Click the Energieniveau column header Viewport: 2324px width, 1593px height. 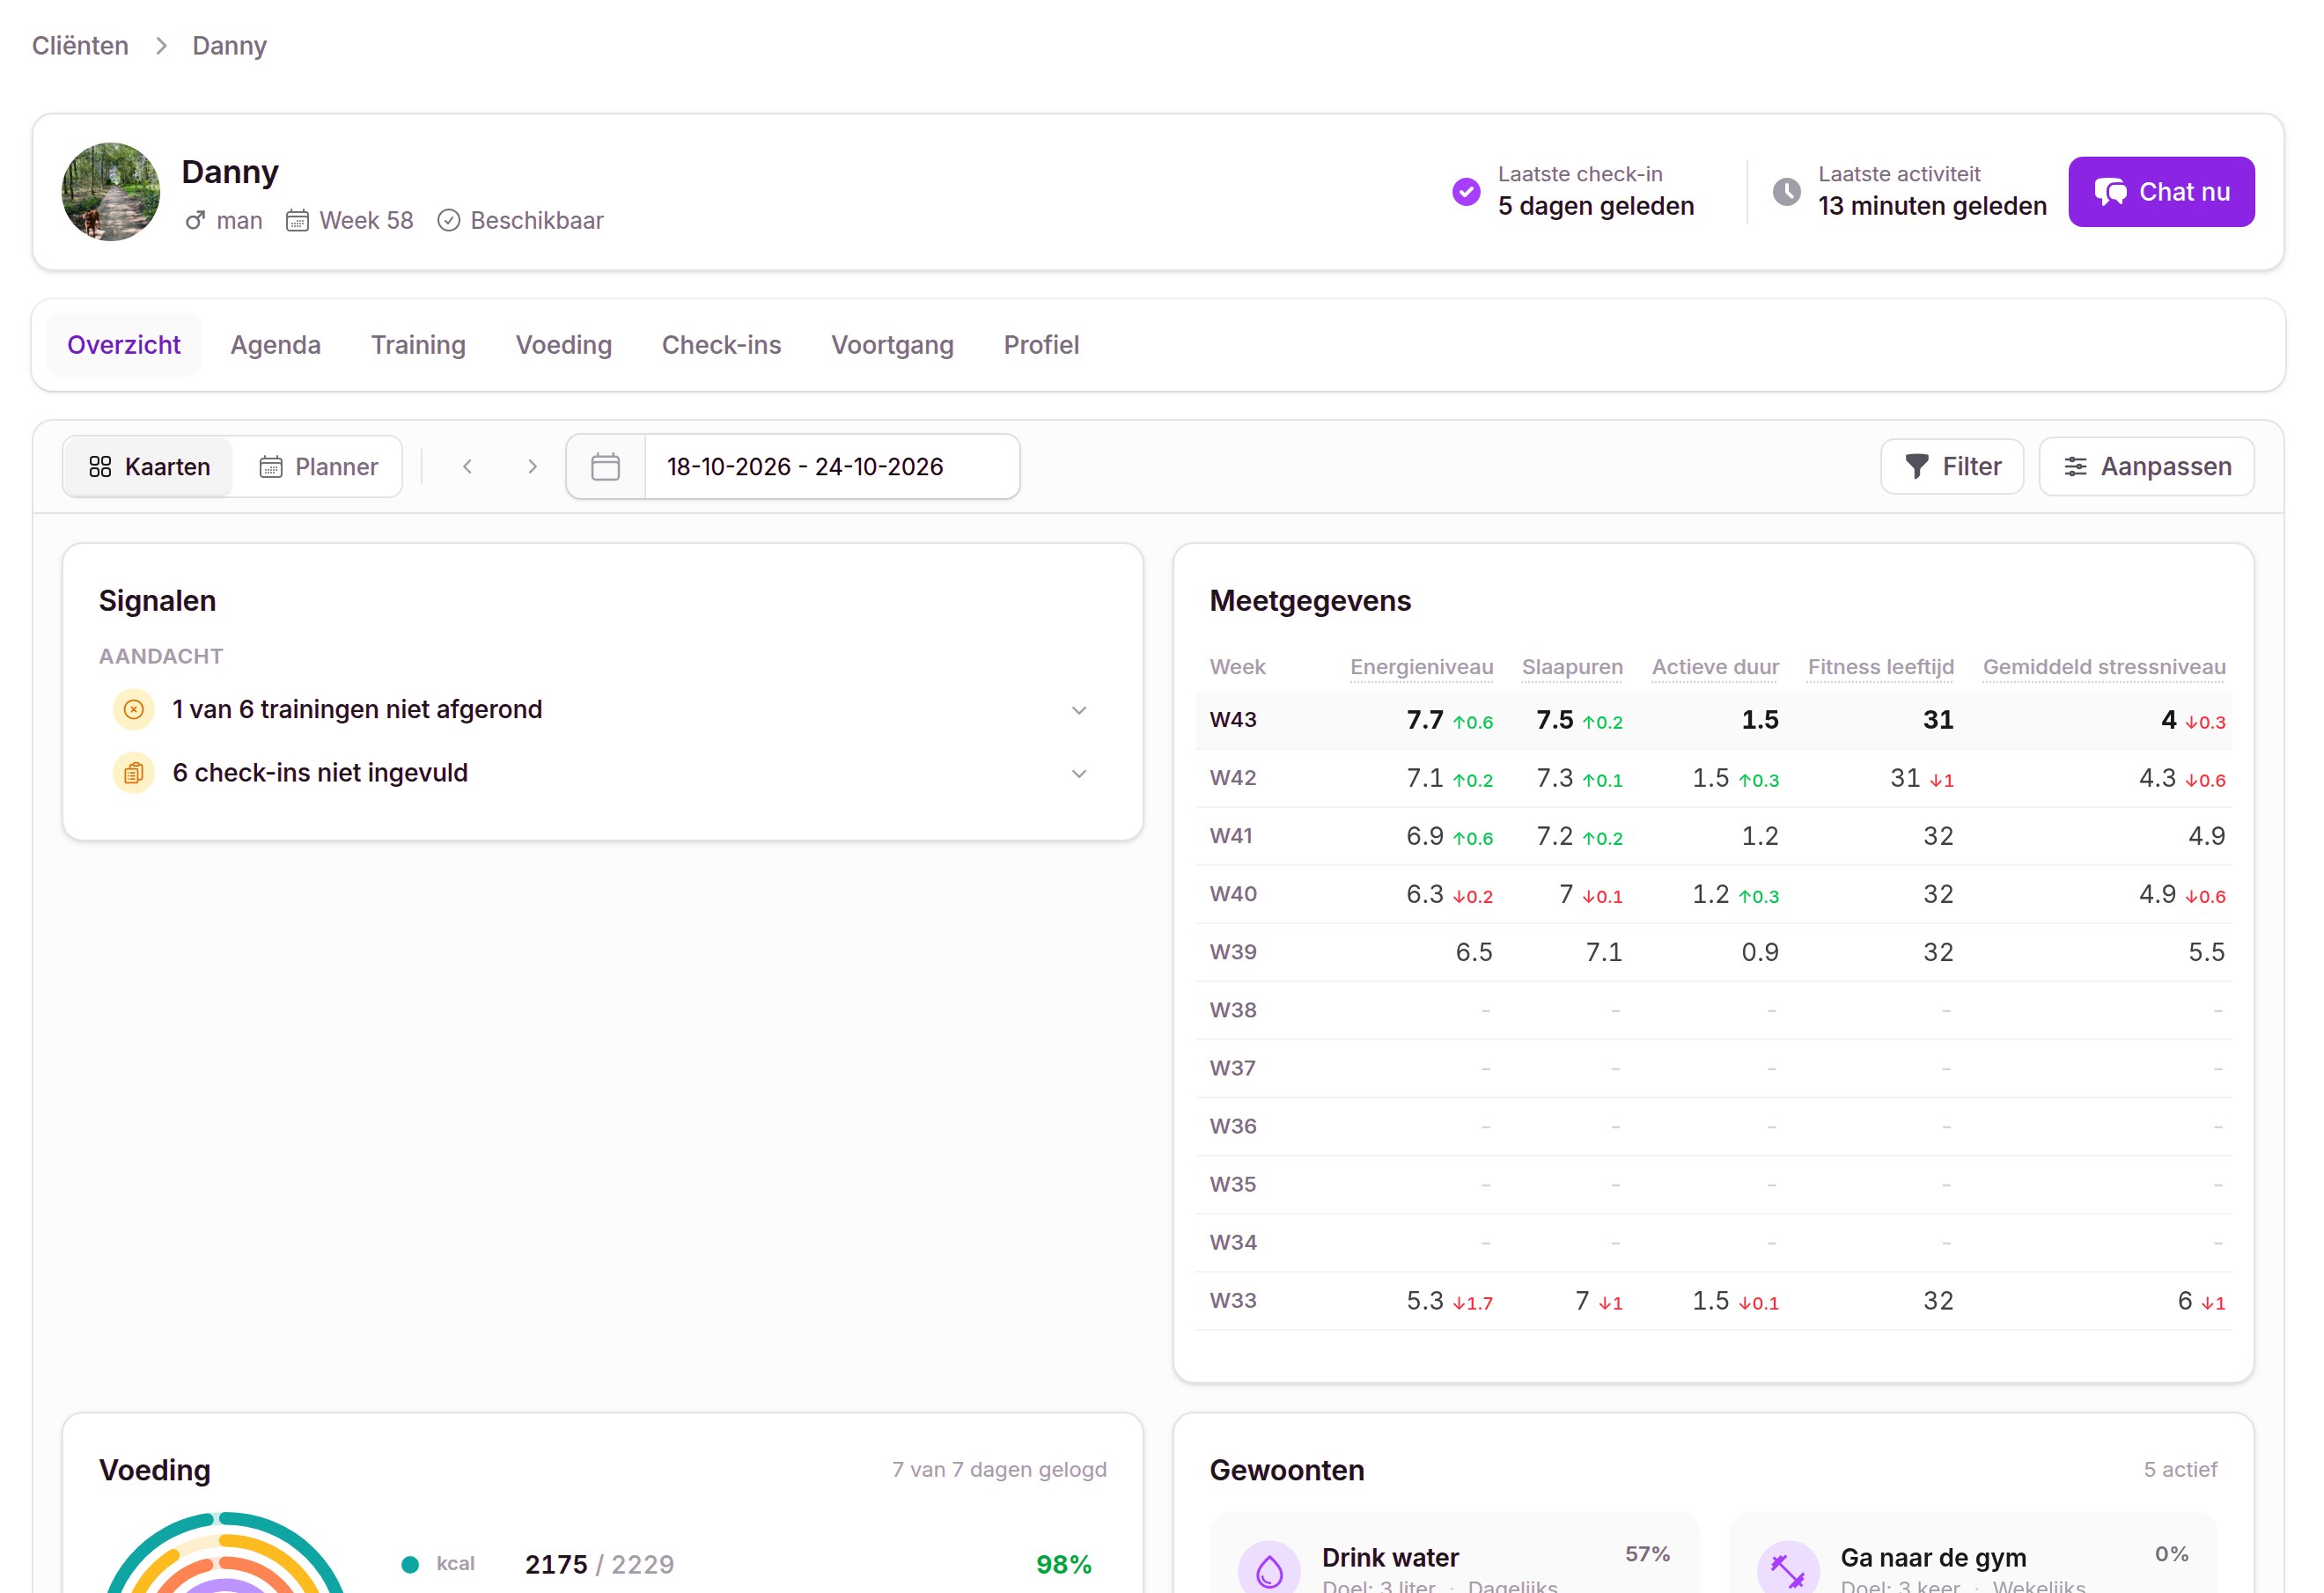[1421, 667]
